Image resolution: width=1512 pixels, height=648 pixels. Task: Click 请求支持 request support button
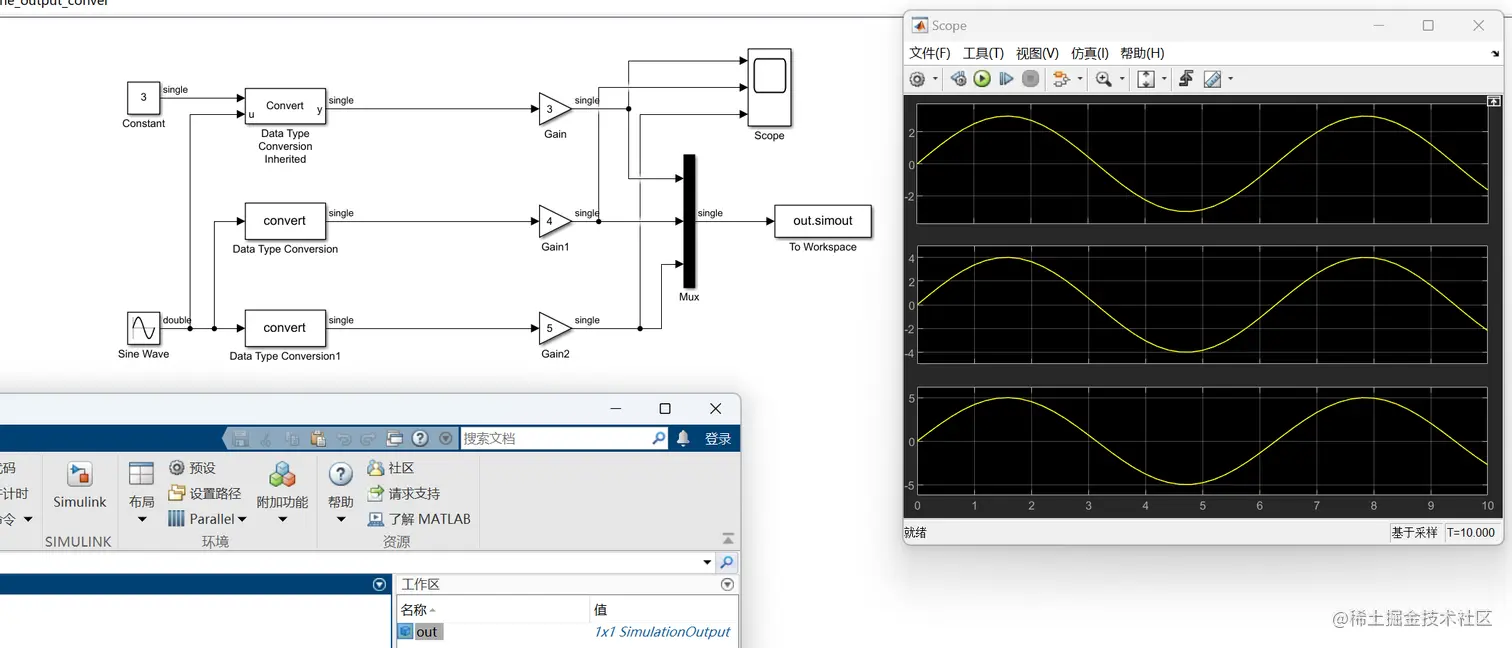tap(404, 493)
